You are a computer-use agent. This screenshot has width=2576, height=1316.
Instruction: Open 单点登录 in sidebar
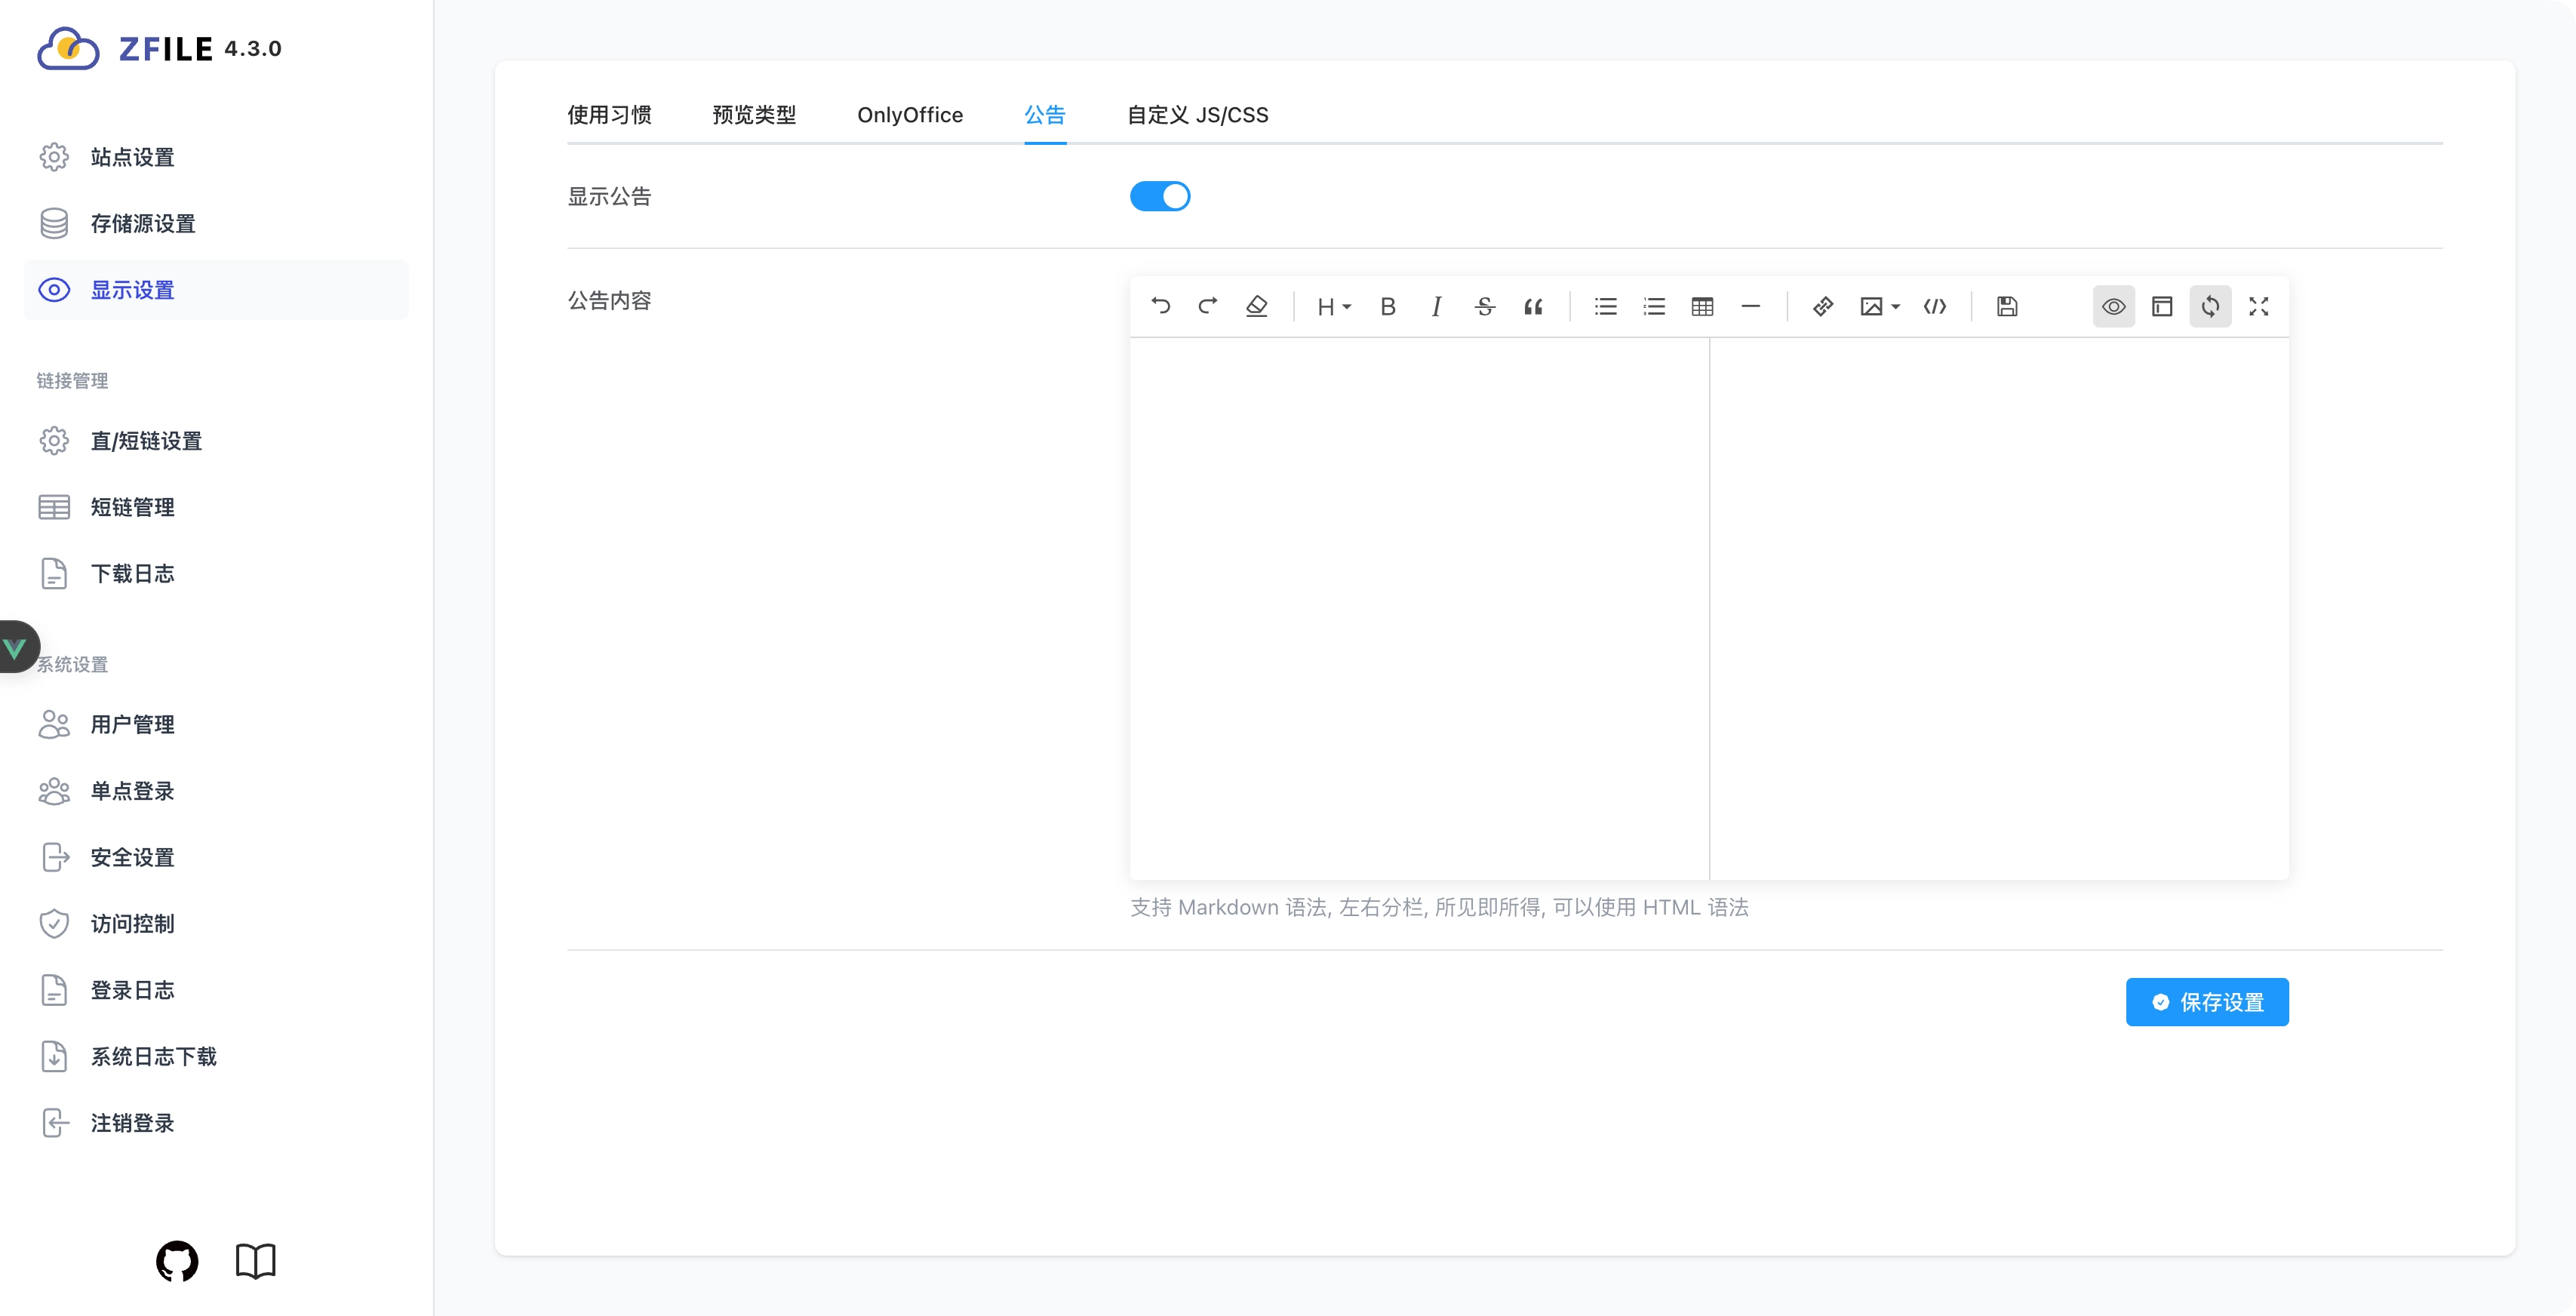click(x=216, y=791)
